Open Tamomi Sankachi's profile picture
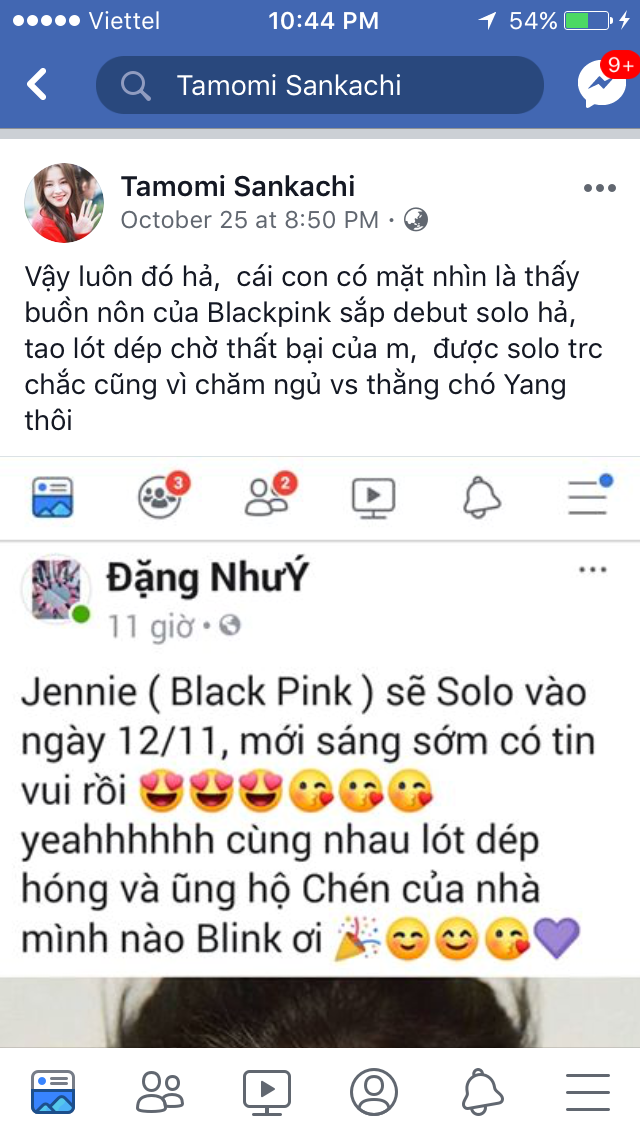This screenshot has width=640, height=1136. (64, 202)
